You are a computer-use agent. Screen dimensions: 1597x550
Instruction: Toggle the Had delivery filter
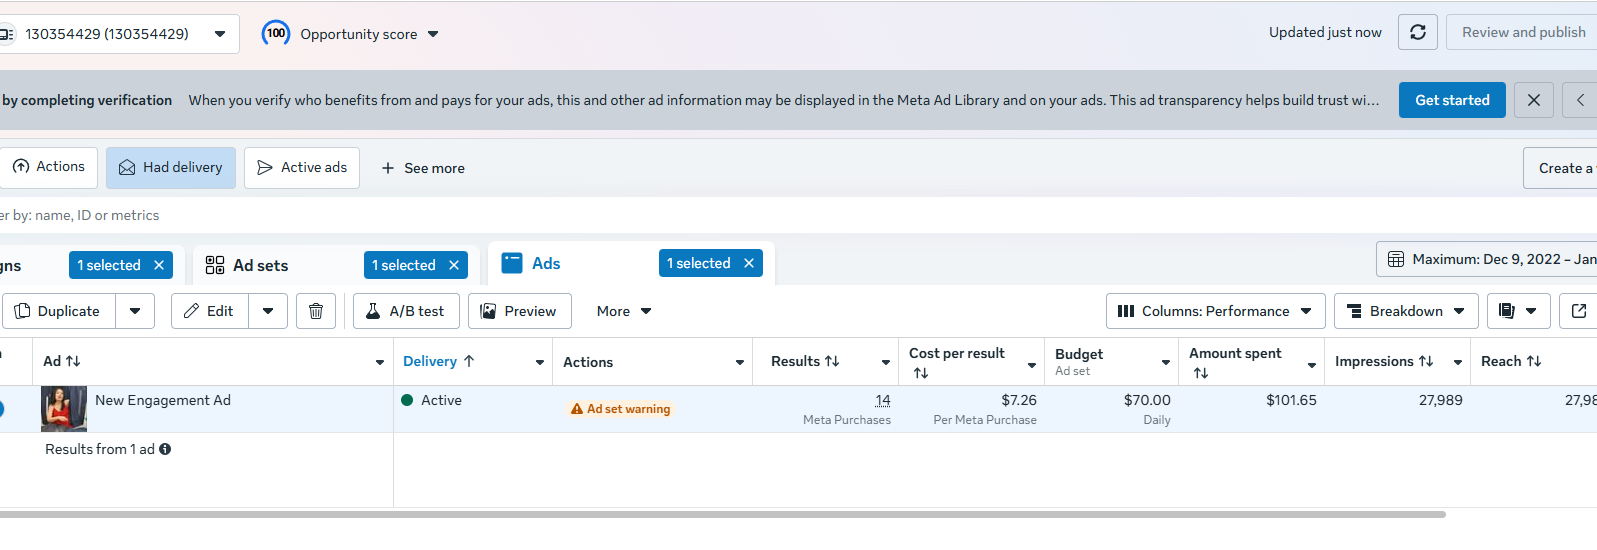[171, 168]
